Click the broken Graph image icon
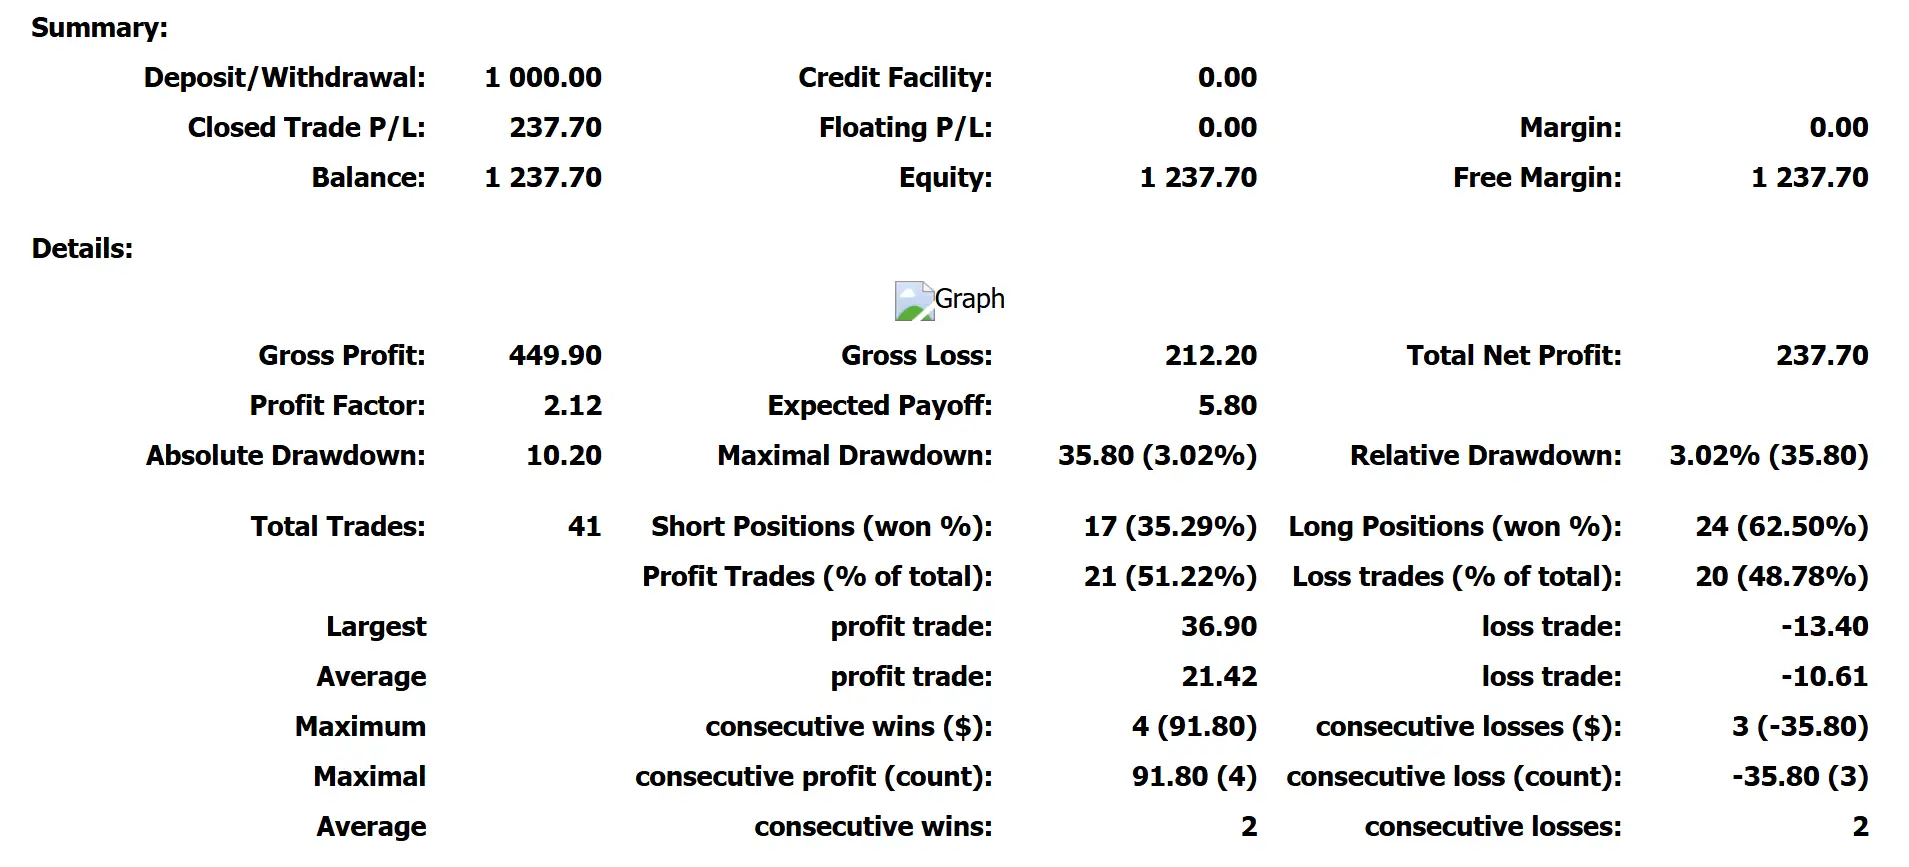 pyautogui.click(x=914, y=301)
